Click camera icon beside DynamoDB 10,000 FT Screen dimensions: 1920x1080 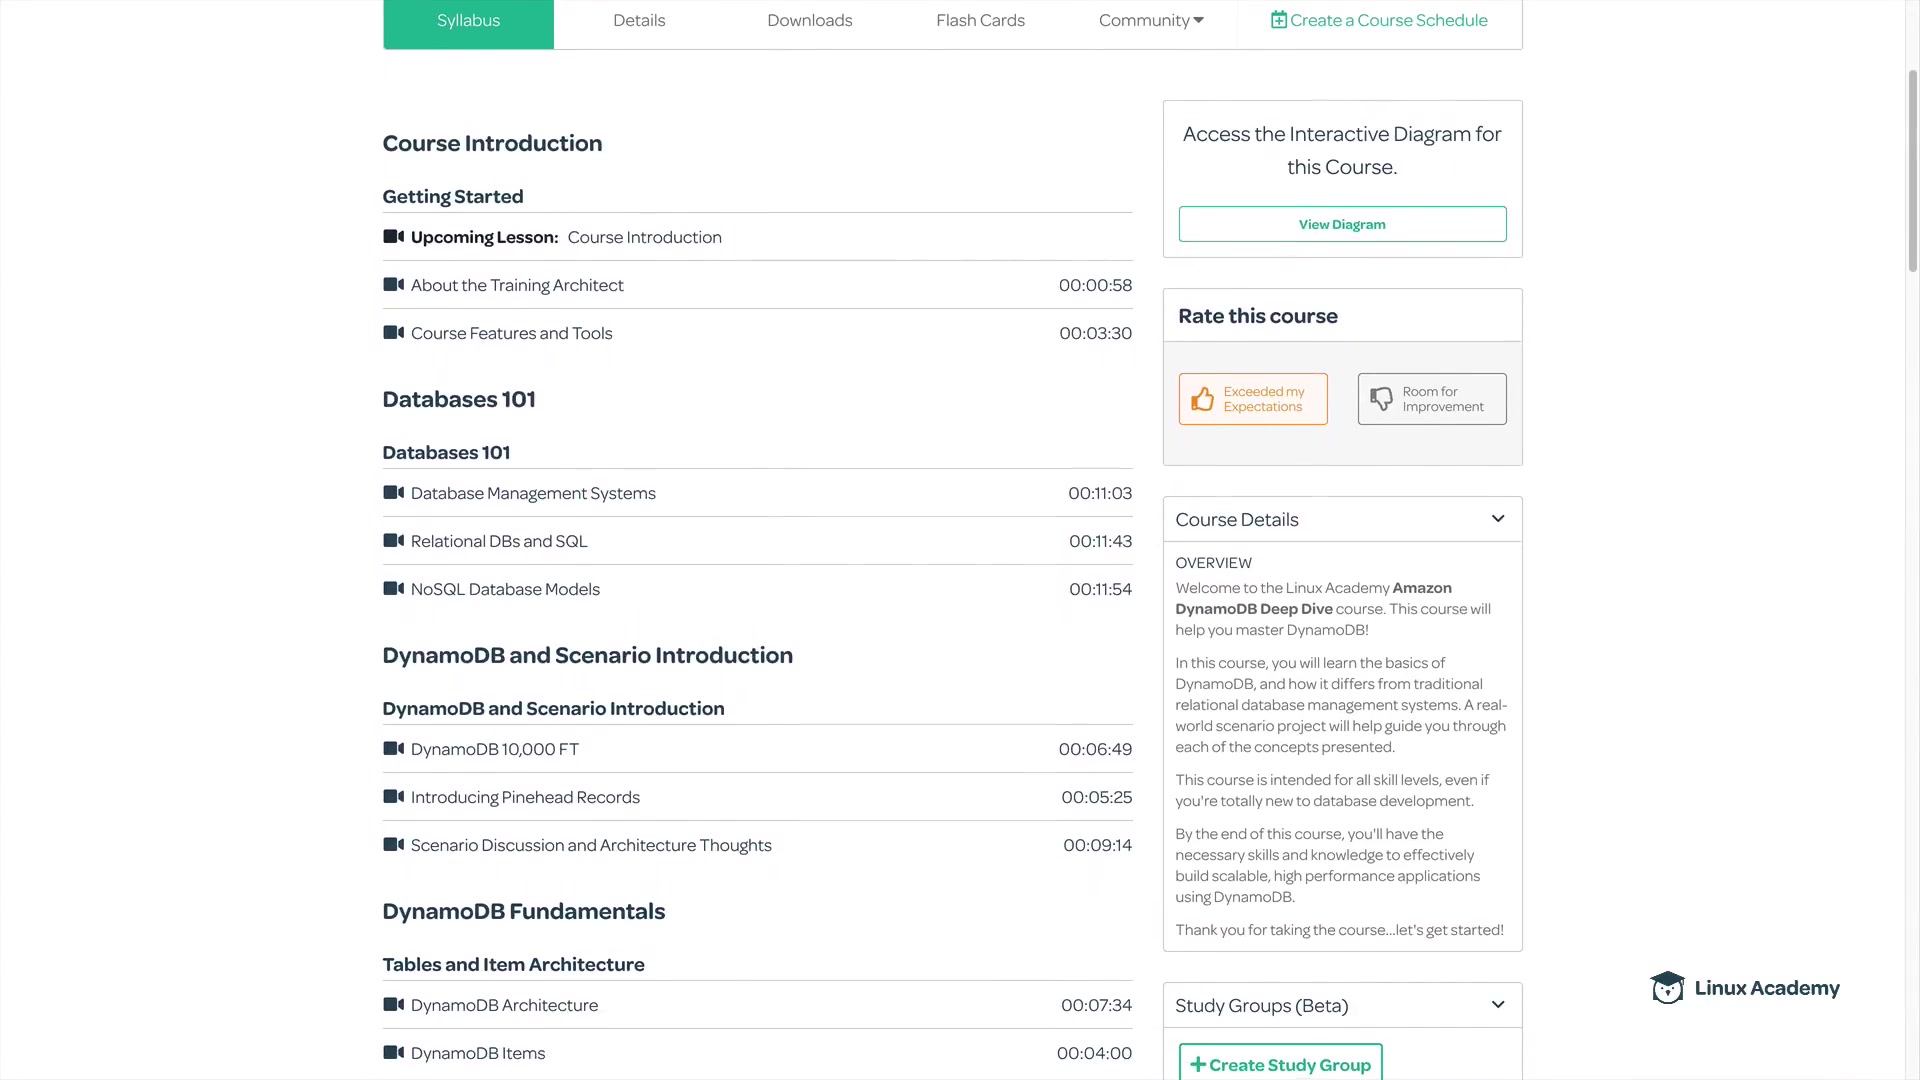click(393, 749)
